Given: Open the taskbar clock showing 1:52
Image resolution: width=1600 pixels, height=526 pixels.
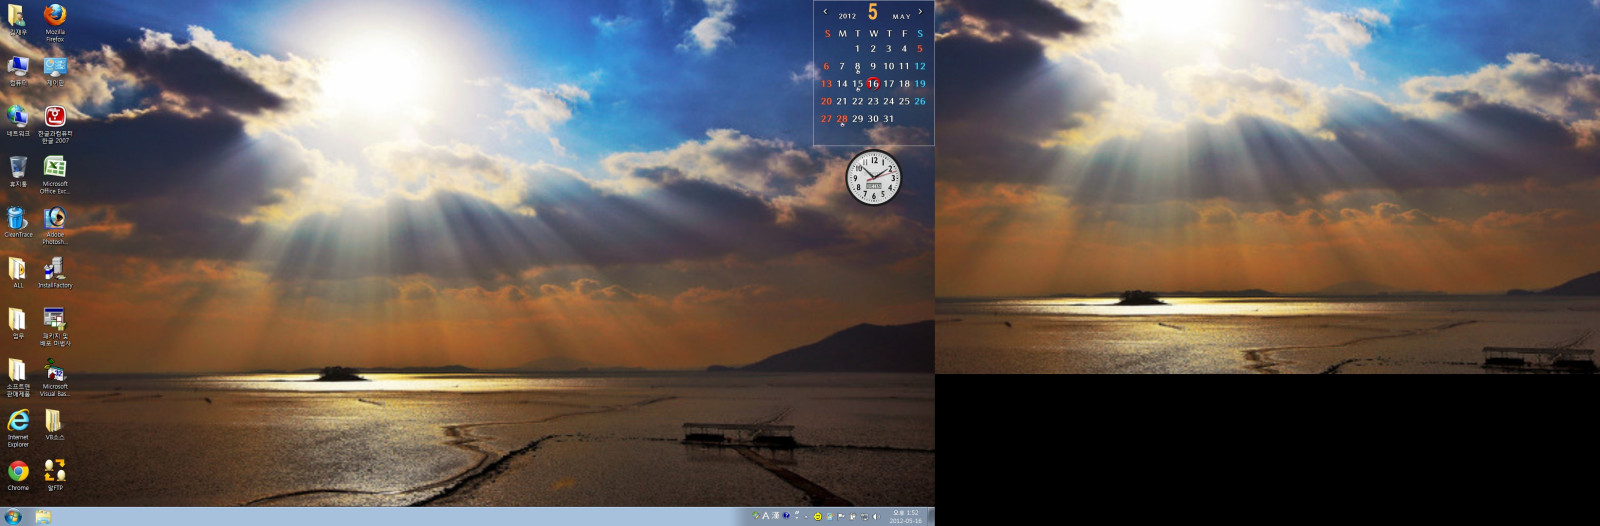Looking at the screenshot, I should tap(905, 517).
